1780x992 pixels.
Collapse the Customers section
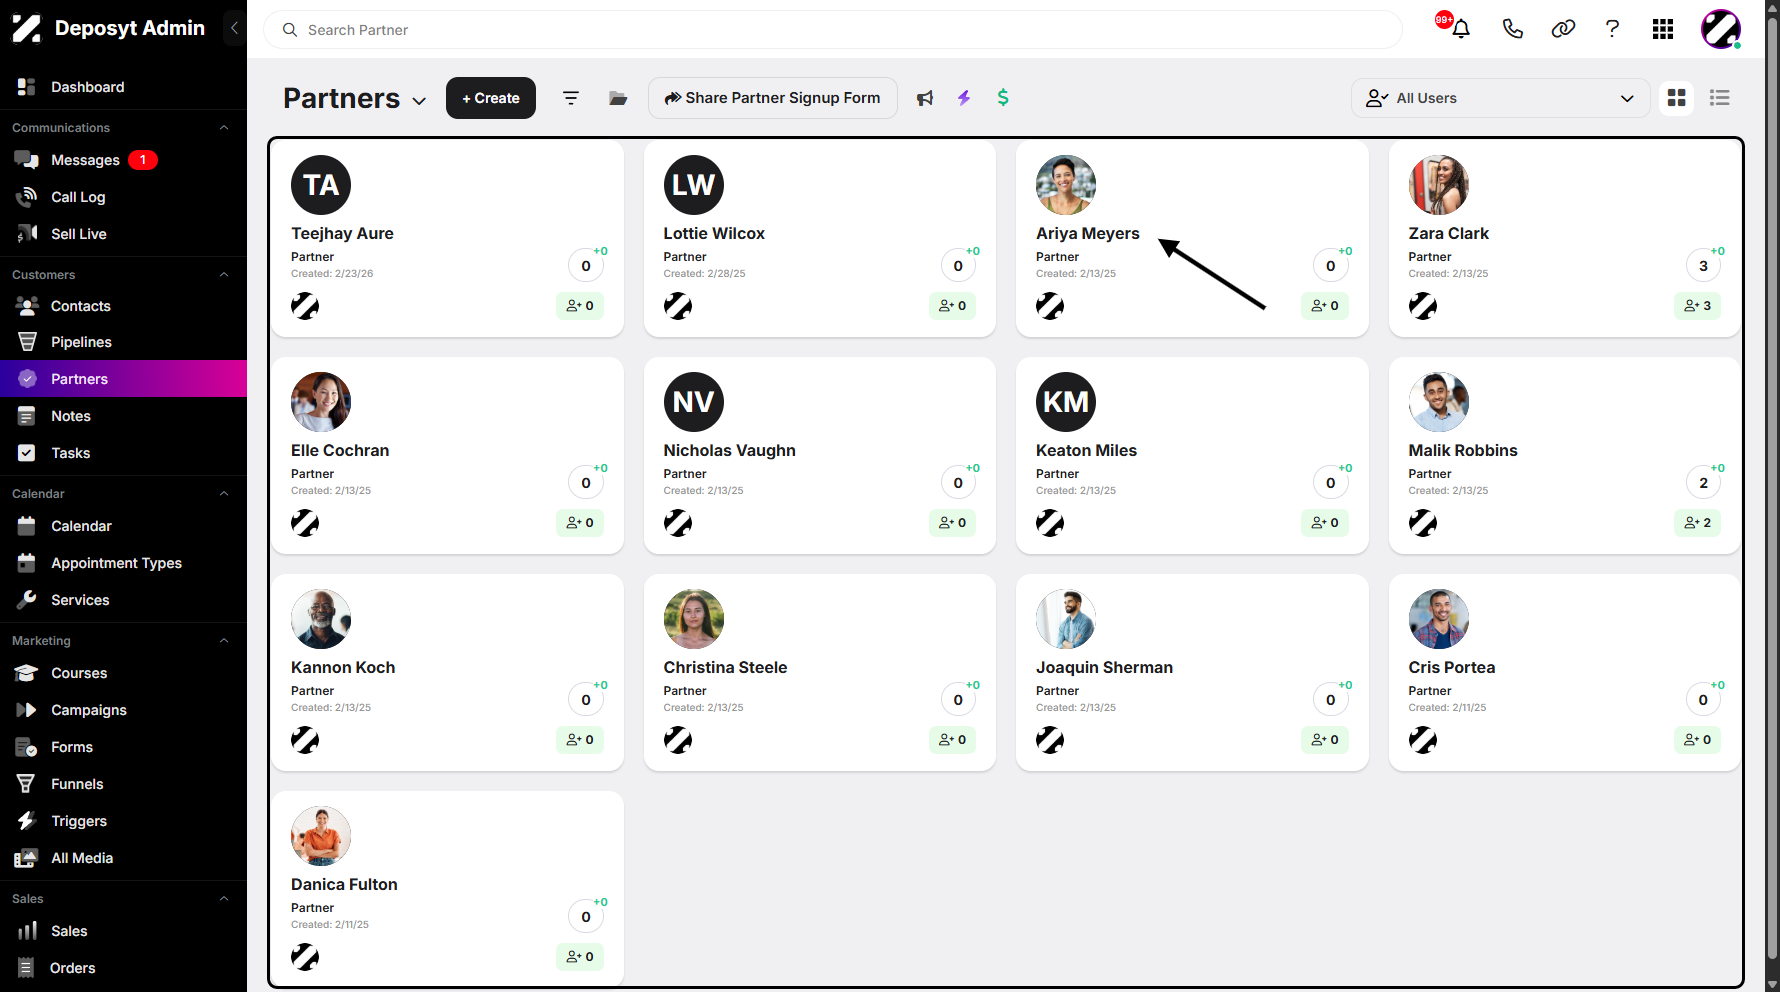point(224,275)
